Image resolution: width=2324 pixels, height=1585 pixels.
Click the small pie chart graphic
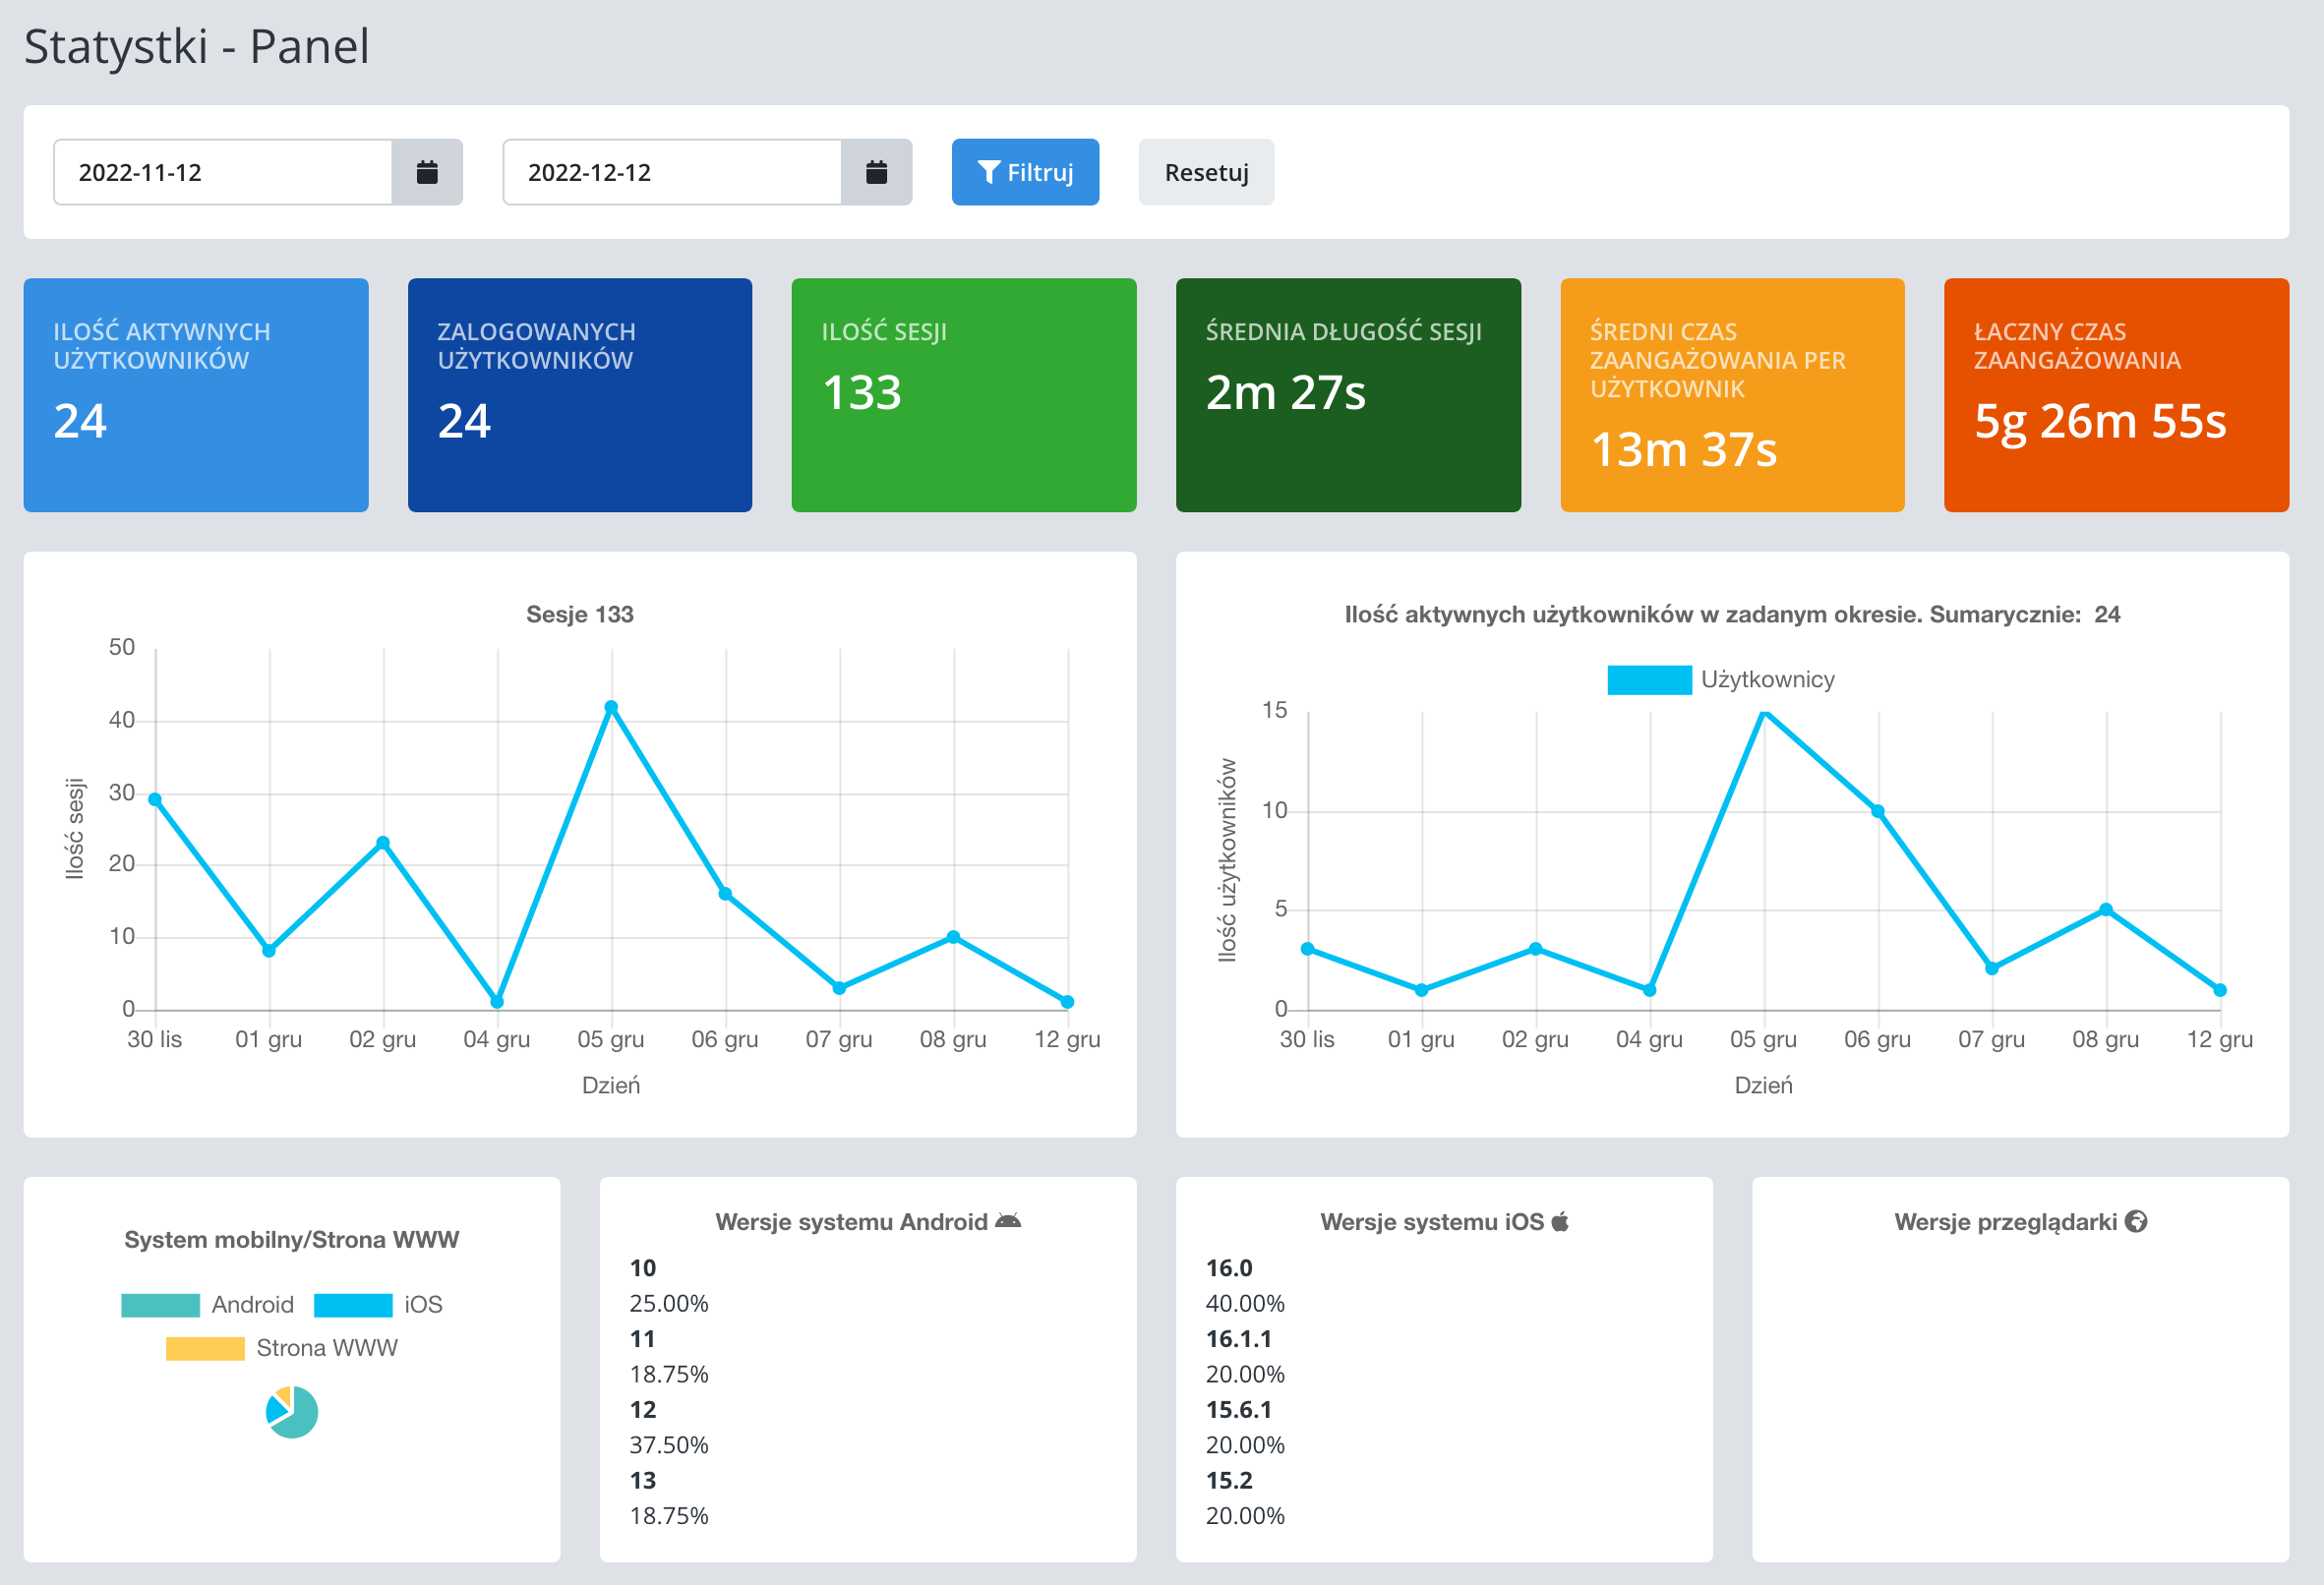coord(292,1412)
